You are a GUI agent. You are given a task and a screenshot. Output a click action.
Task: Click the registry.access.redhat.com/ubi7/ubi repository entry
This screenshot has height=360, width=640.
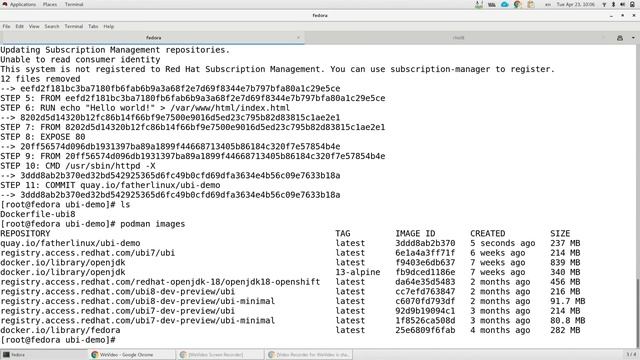point(87,253)
